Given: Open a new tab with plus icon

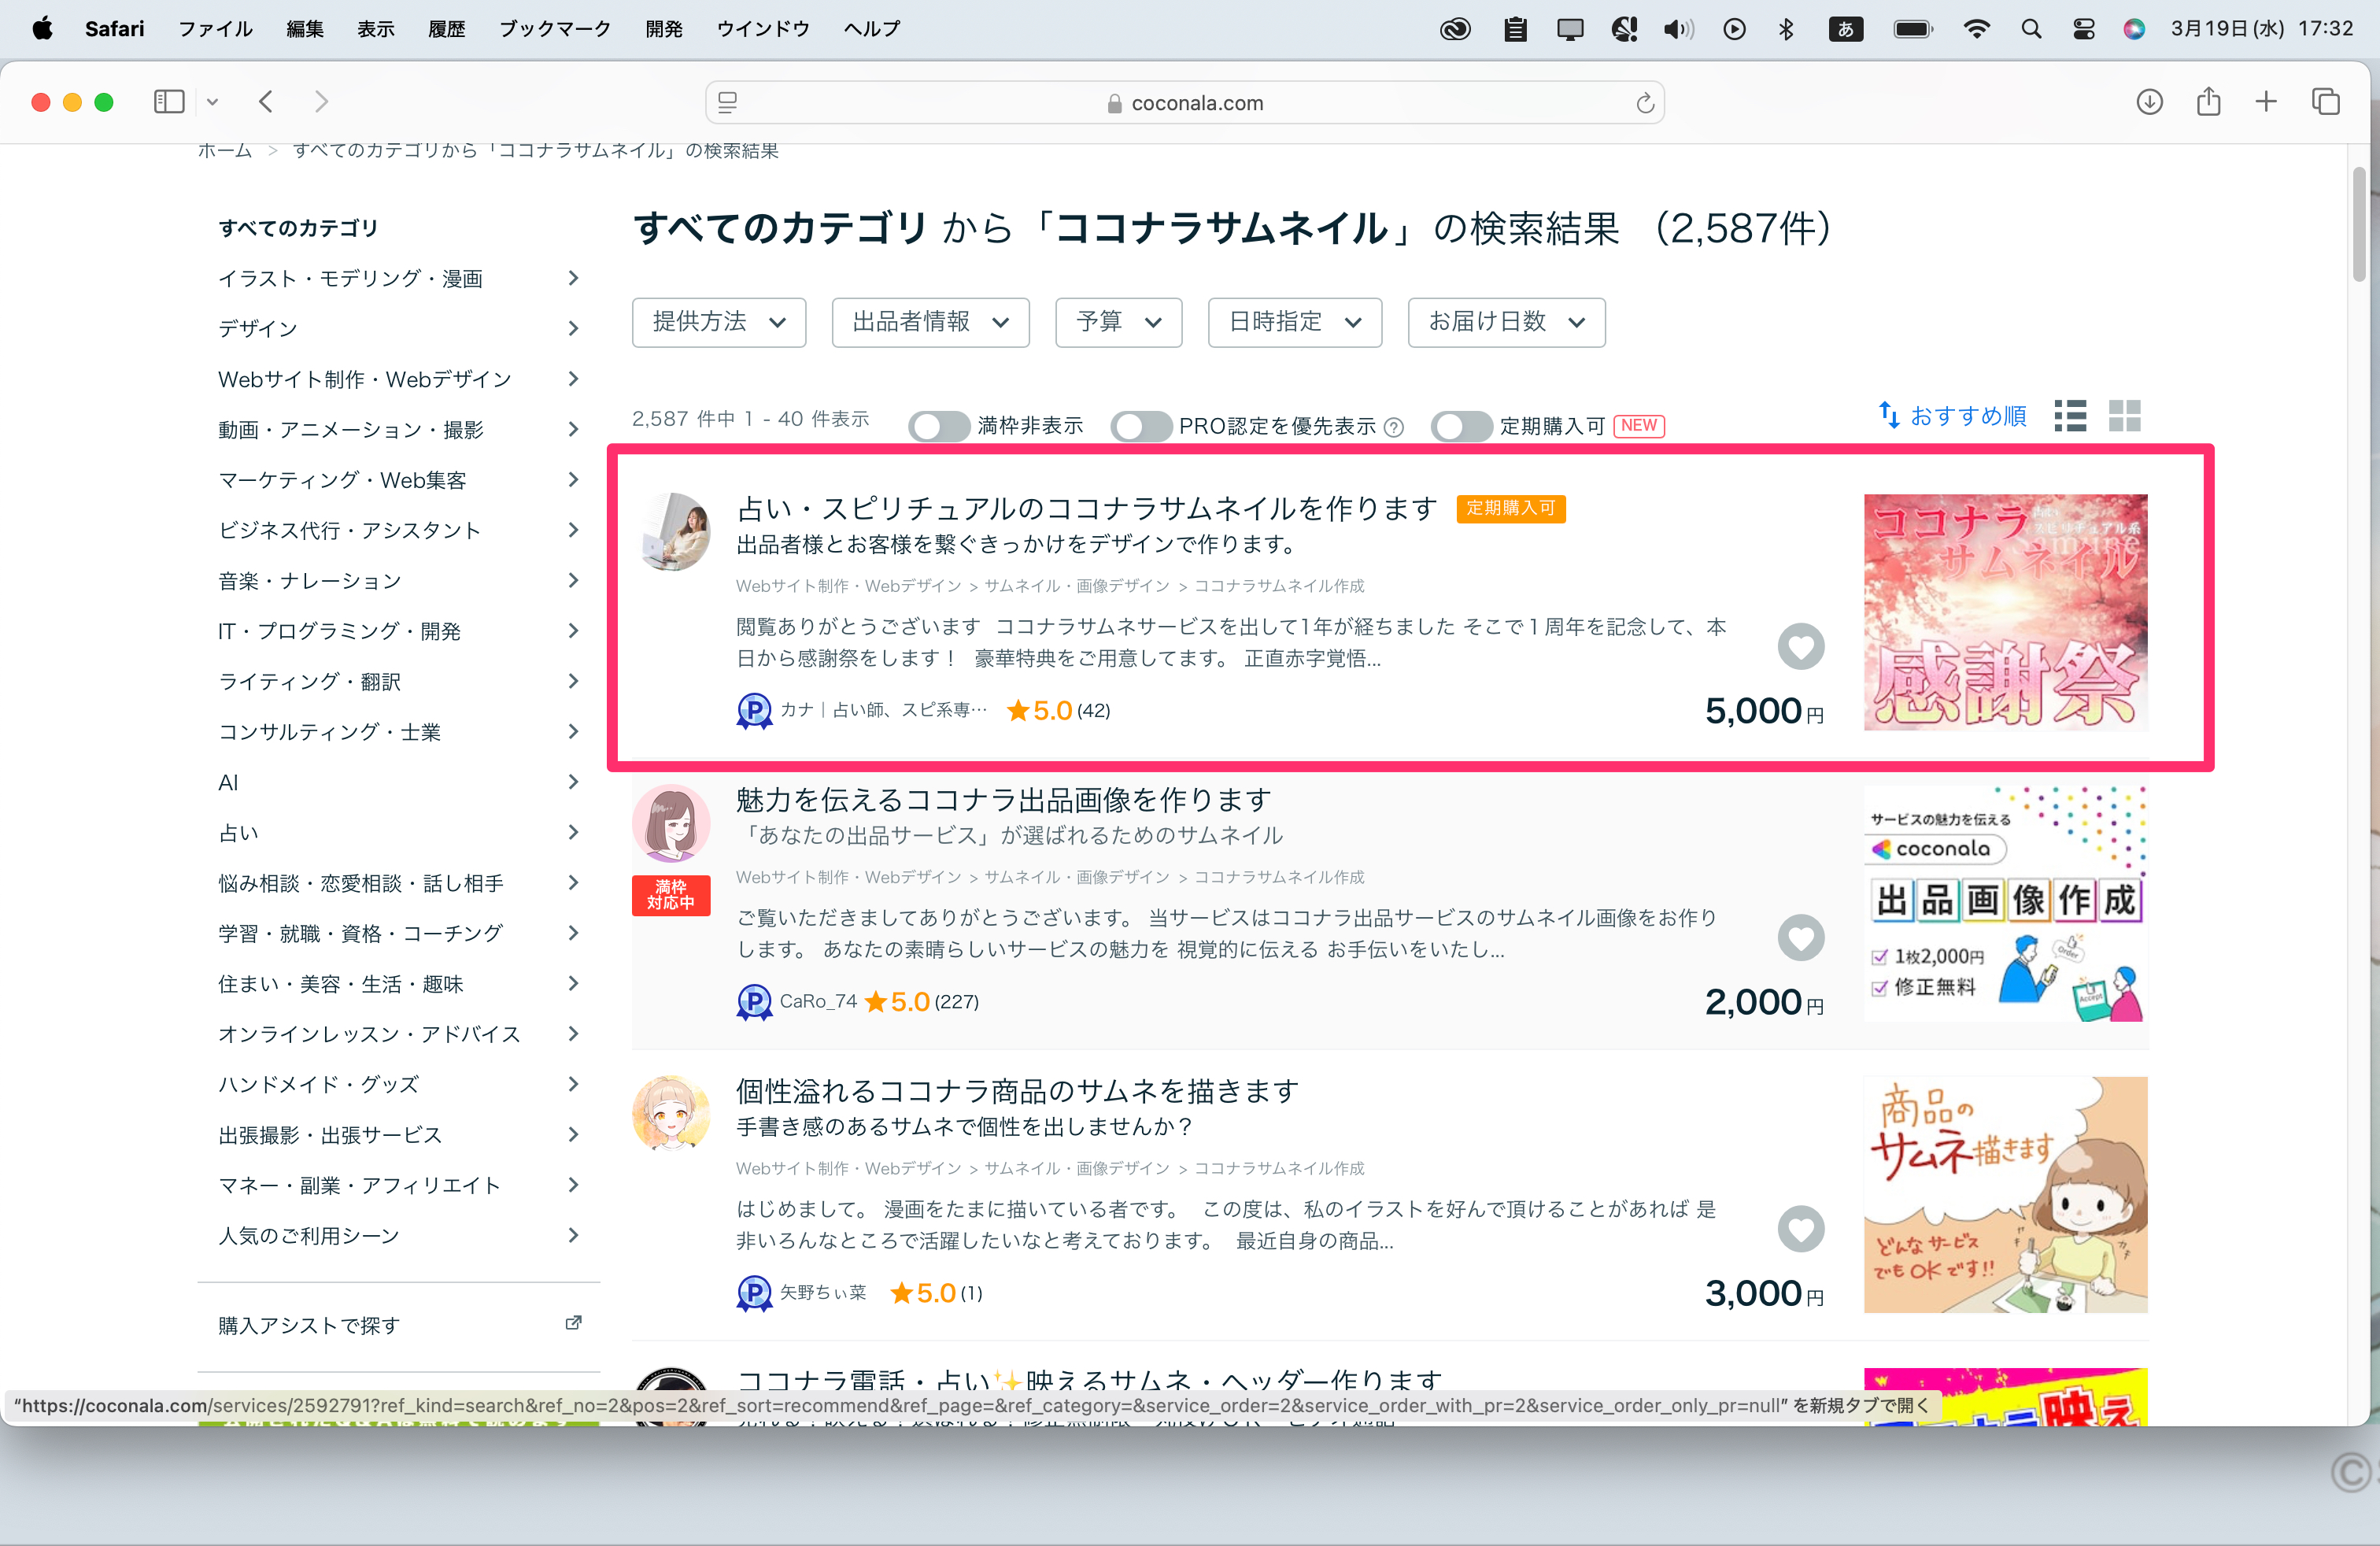Looking at the screenshot, I should [2266, 102].
